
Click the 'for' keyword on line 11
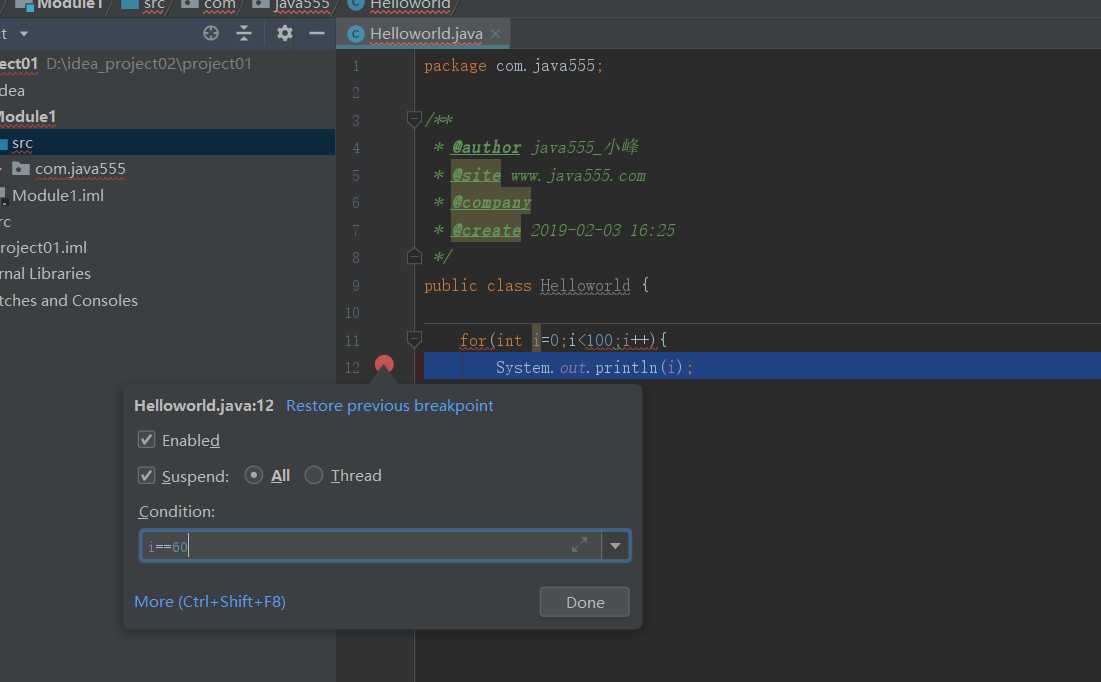(473, 341)
